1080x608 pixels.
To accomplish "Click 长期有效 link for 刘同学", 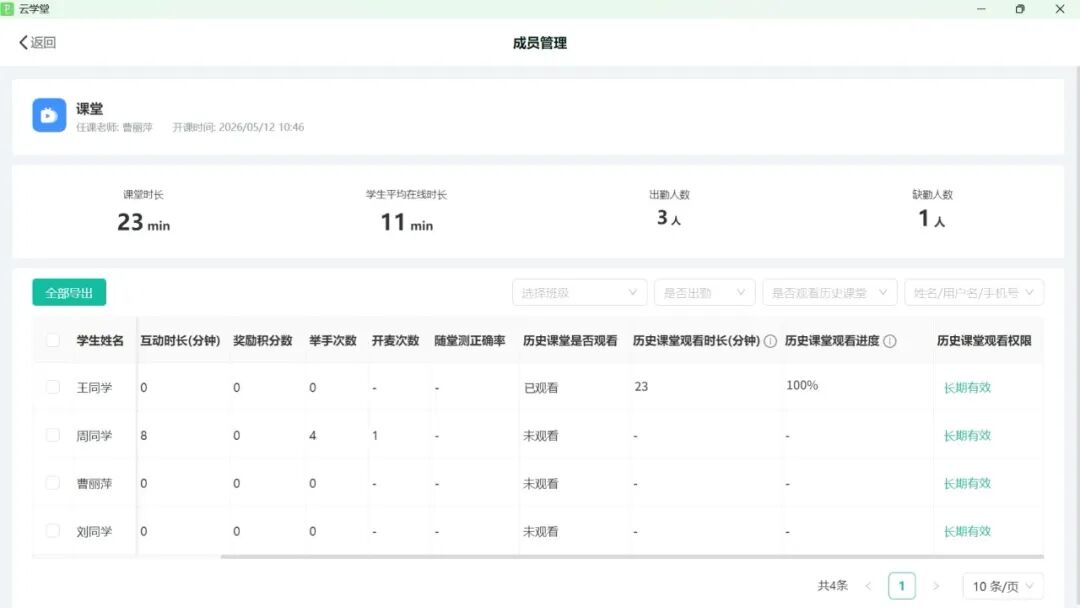I will 967,532.
